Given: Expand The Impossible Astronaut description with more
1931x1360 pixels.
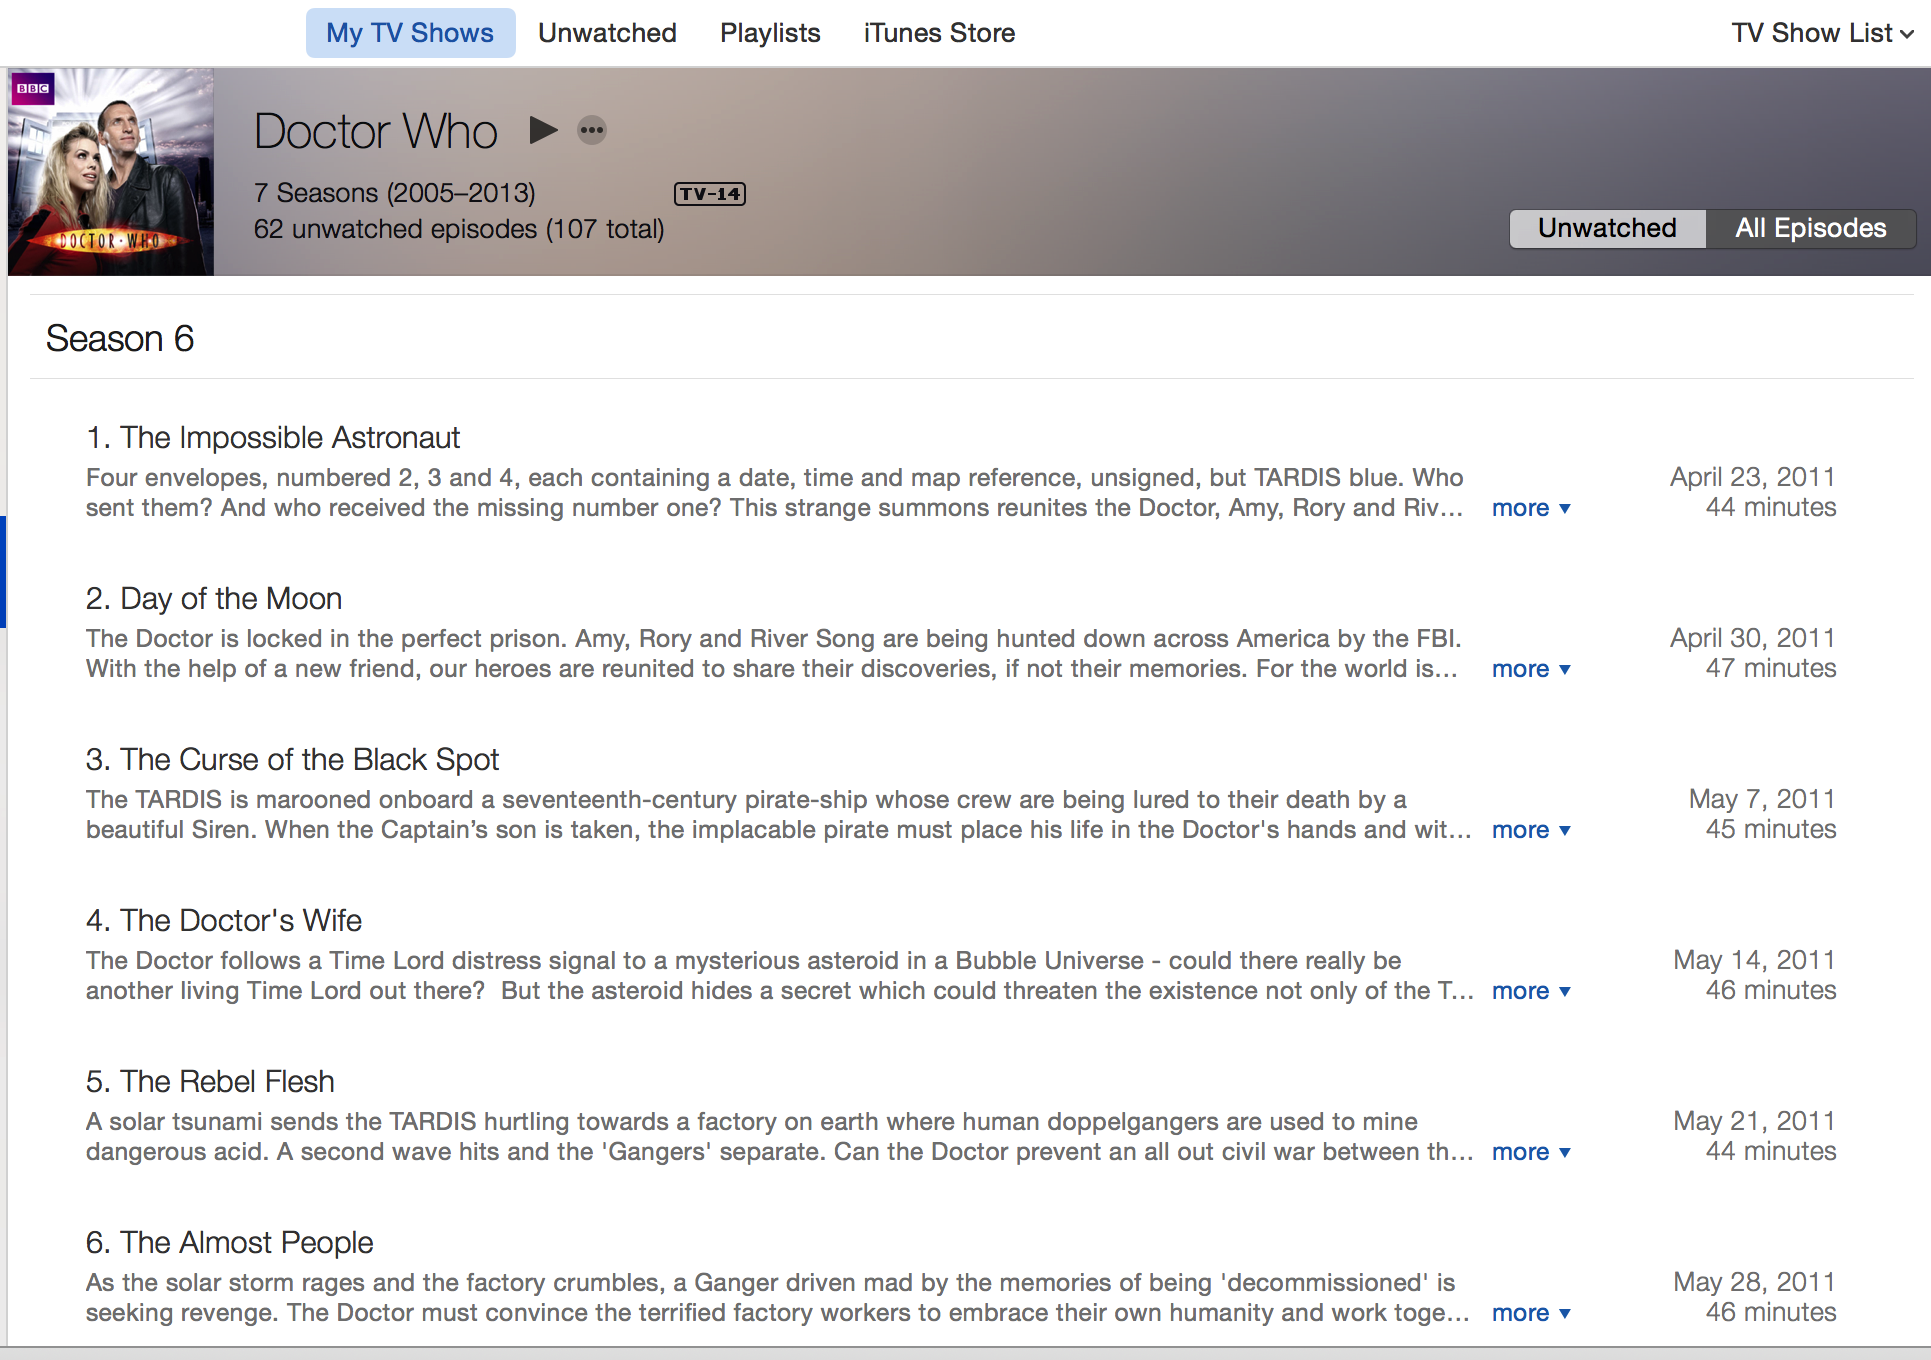Looking at the screenshot, I should click(x=1530, y=508).
